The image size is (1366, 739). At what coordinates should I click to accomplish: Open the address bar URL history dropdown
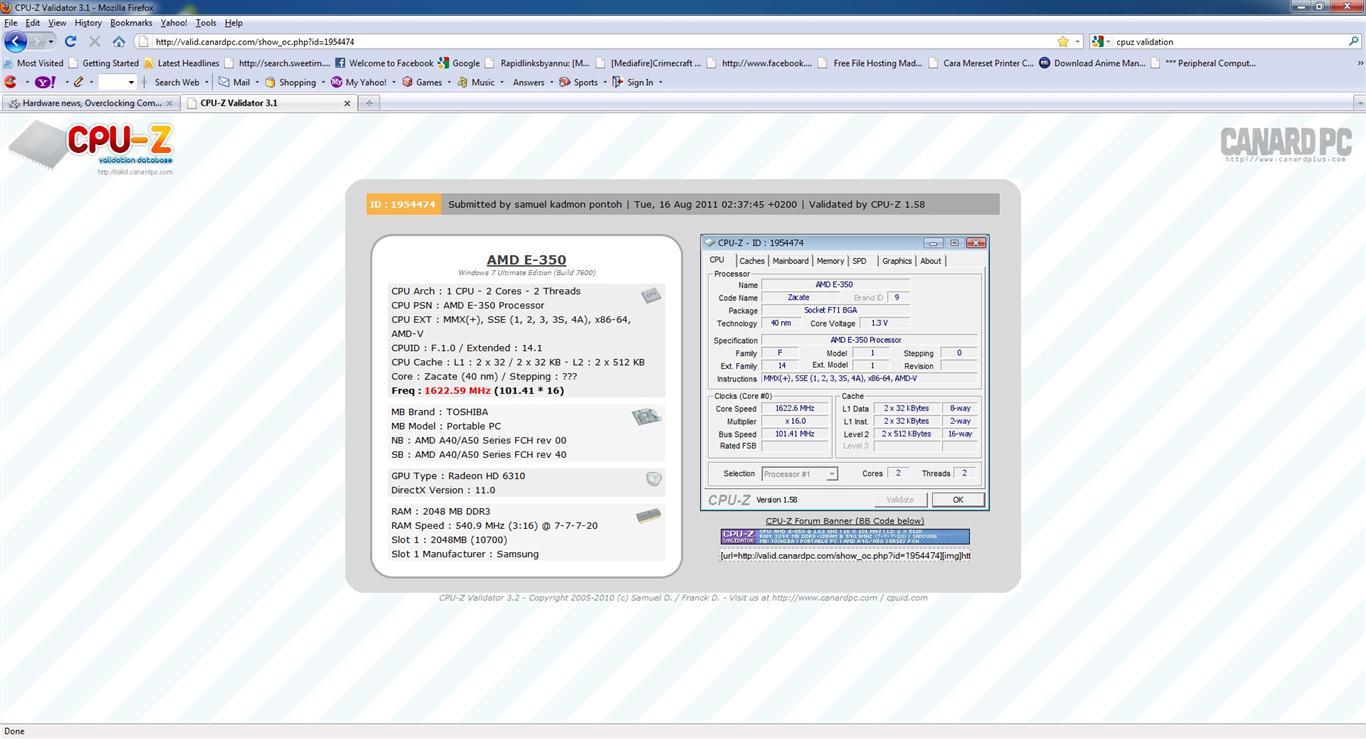coord(1077,42)
